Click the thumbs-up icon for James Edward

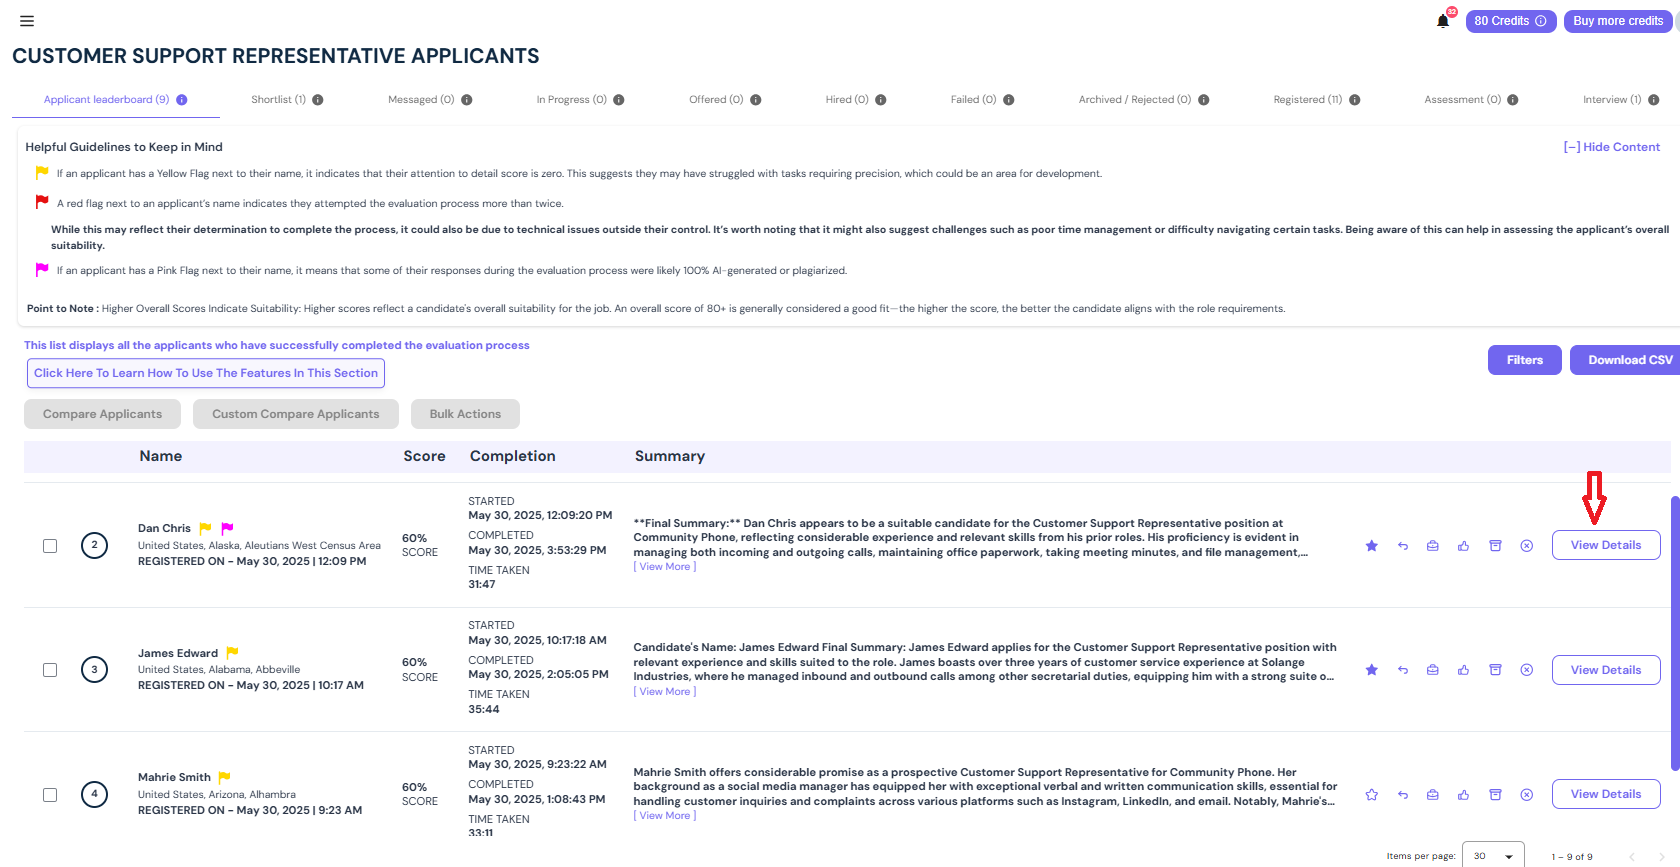pos(1464,670)
